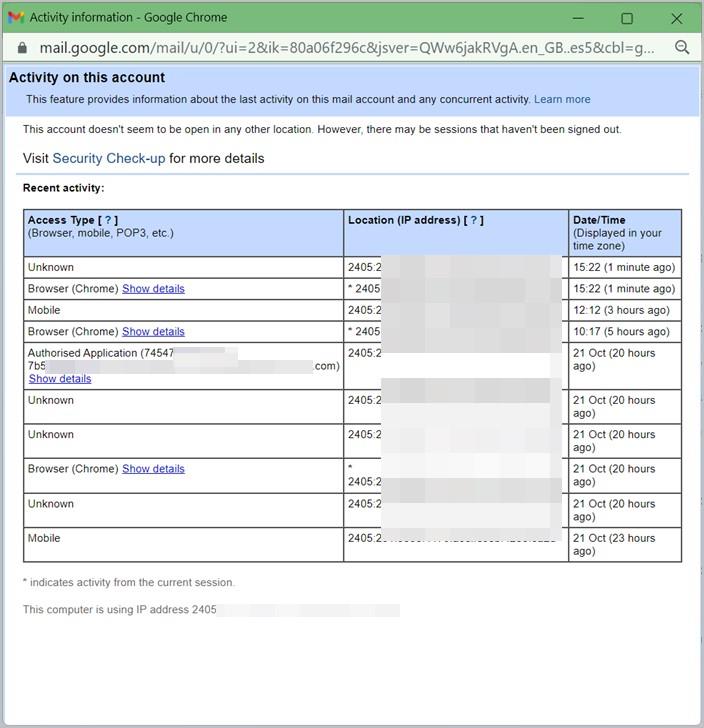704x728 pixels.
Task: Click the '10:17 (5 hours ago)' time cell
Action: 625,332
